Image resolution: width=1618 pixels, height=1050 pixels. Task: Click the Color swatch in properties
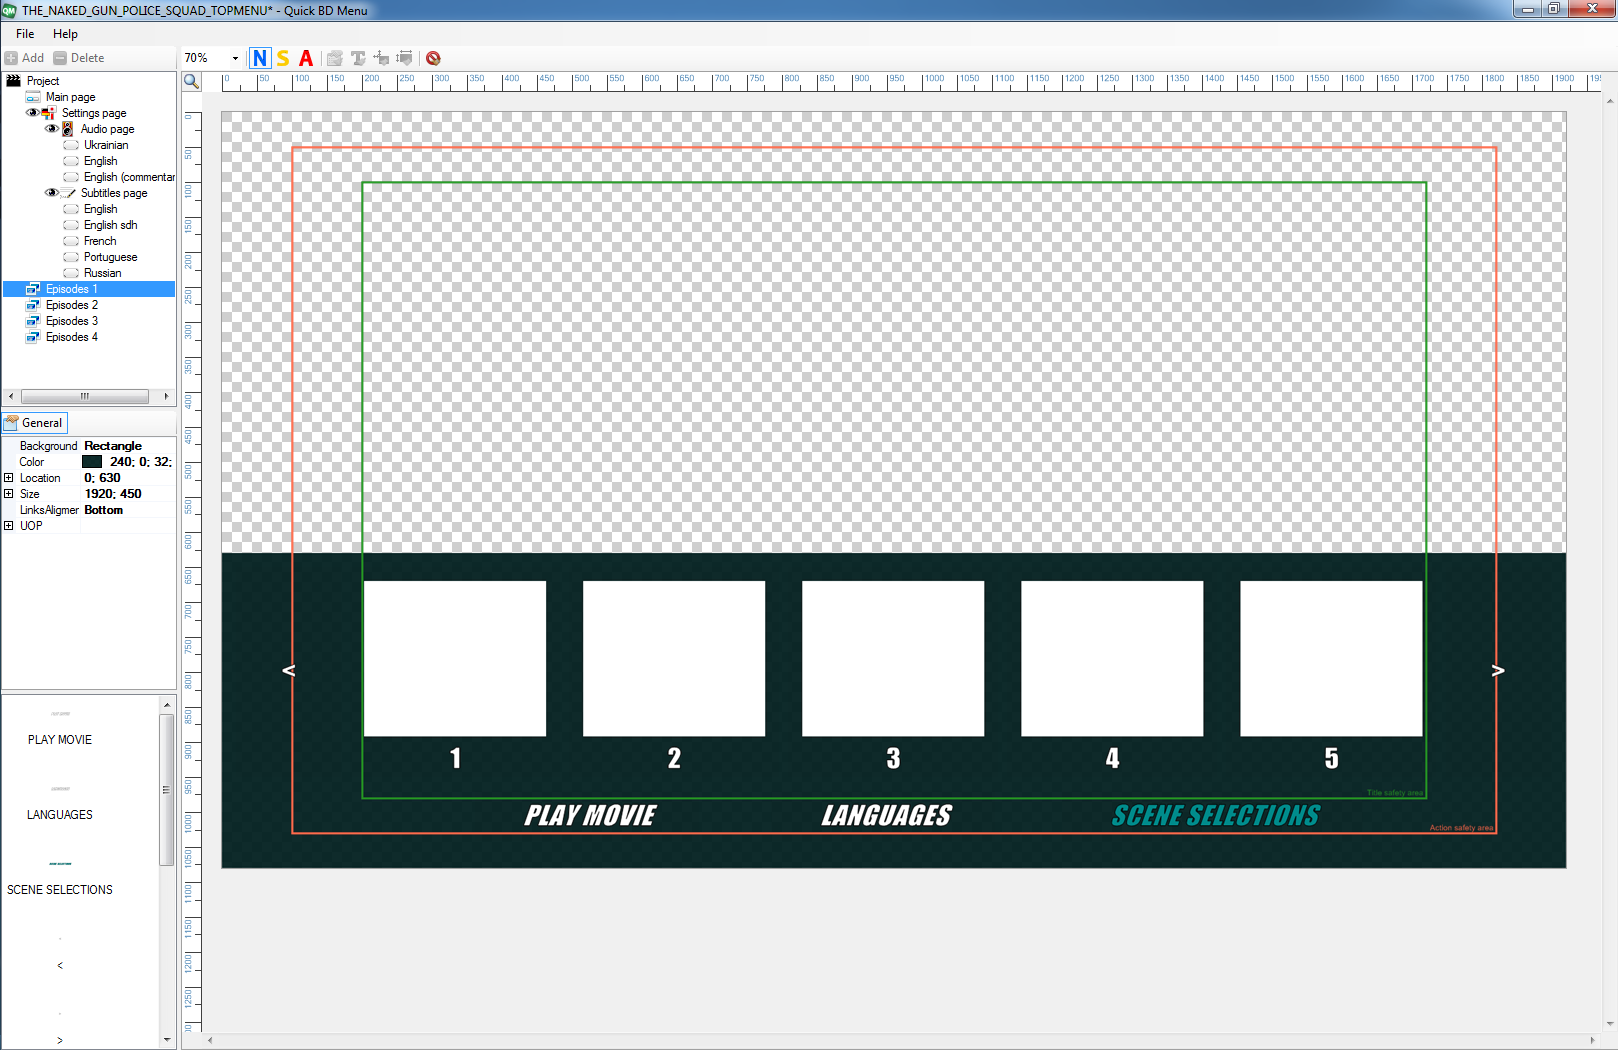point(92,462)
